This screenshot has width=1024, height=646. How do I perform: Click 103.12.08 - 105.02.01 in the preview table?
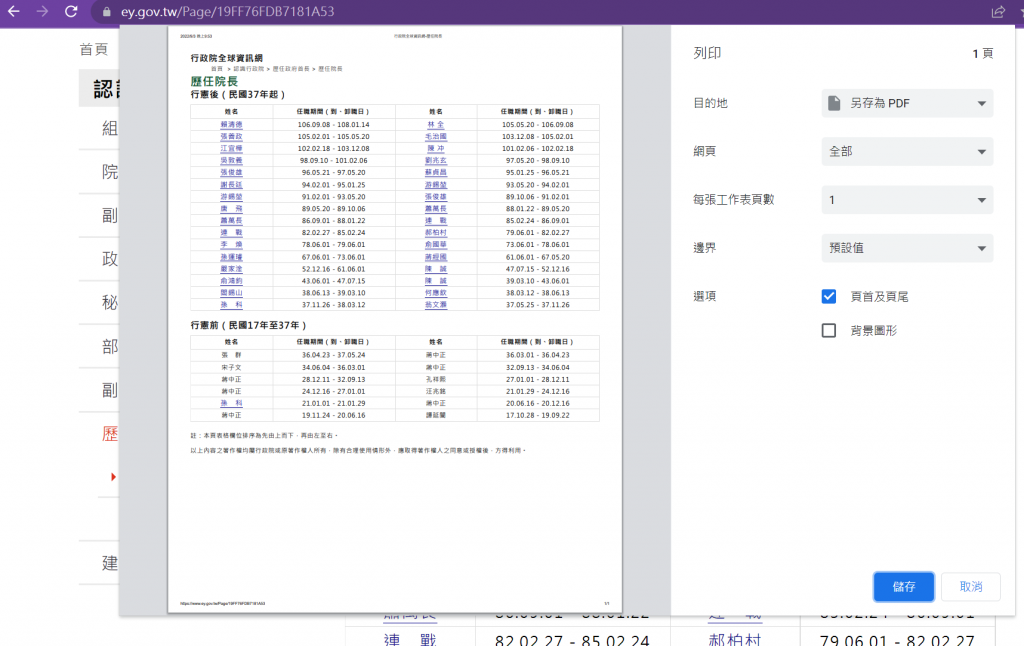tap(537, 137)
